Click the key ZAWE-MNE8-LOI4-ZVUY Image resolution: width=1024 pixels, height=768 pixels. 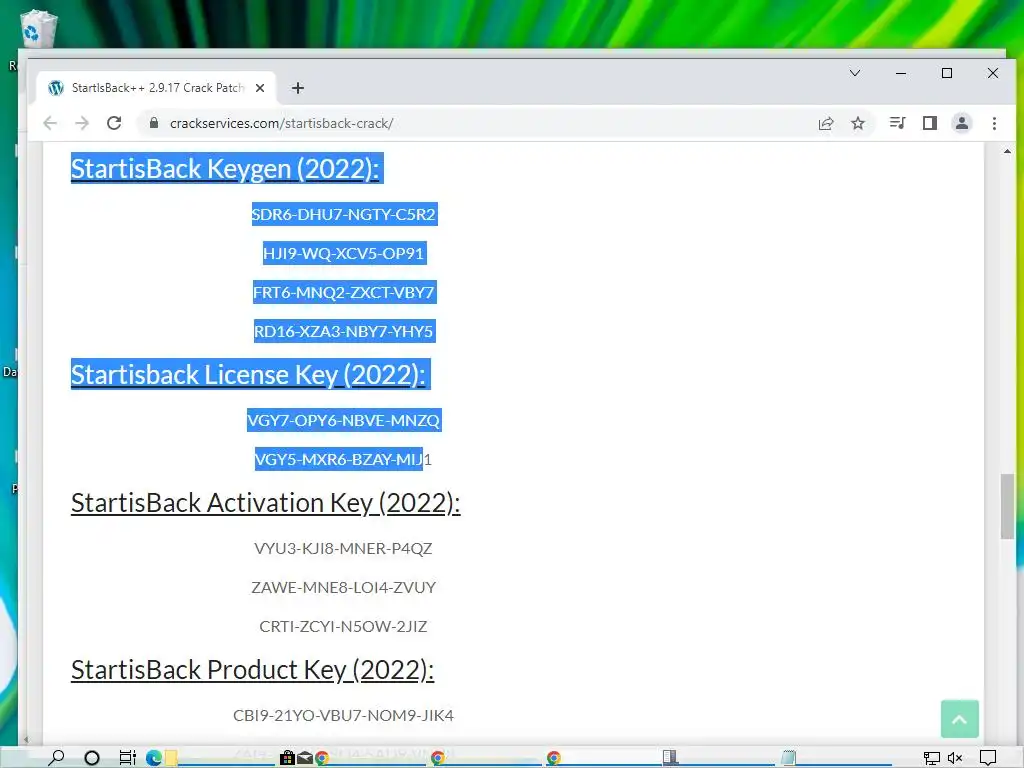coord(344,588)
